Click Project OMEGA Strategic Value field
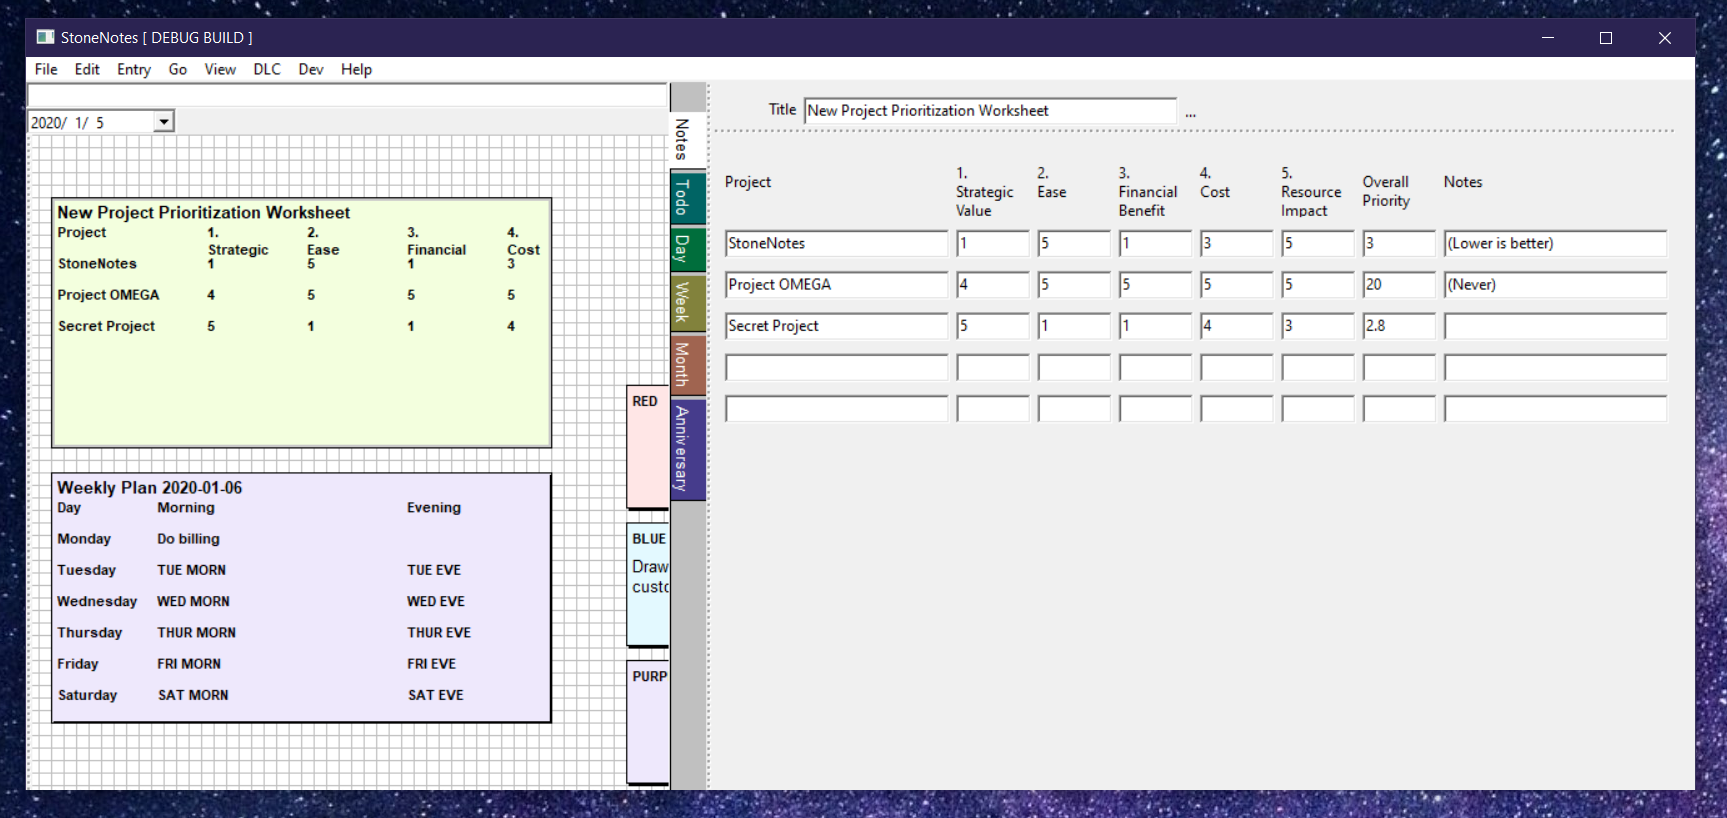The image size is (1727, 818). pos(993,285)
